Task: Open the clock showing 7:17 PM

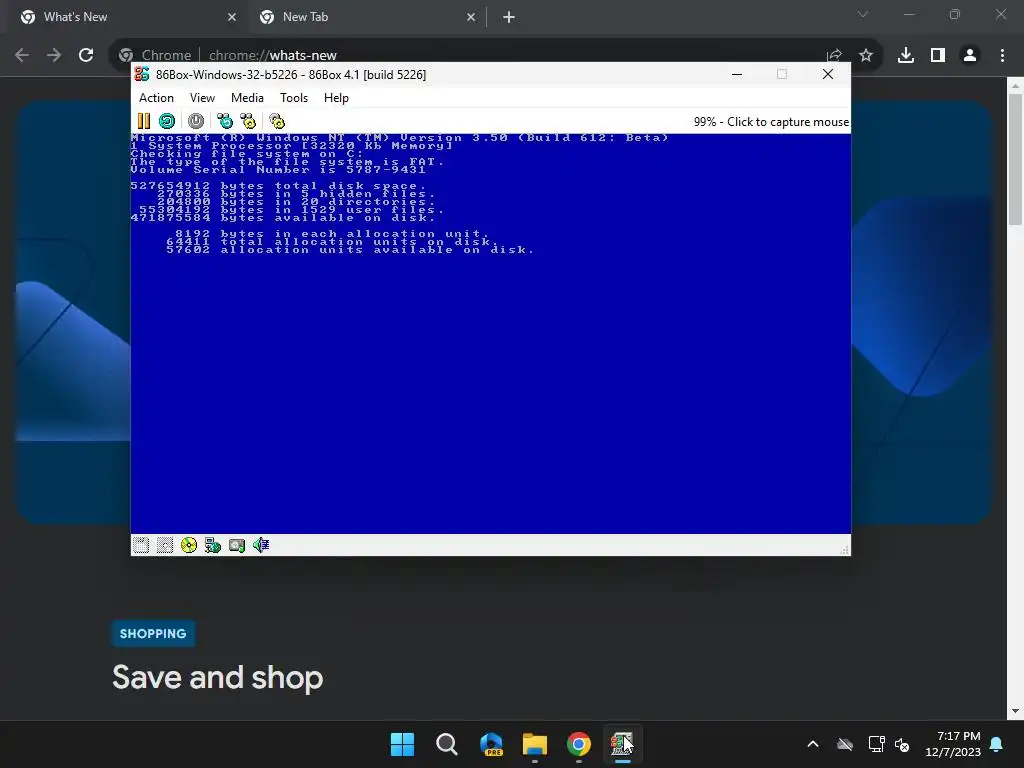Action: [x=953, y=744]
